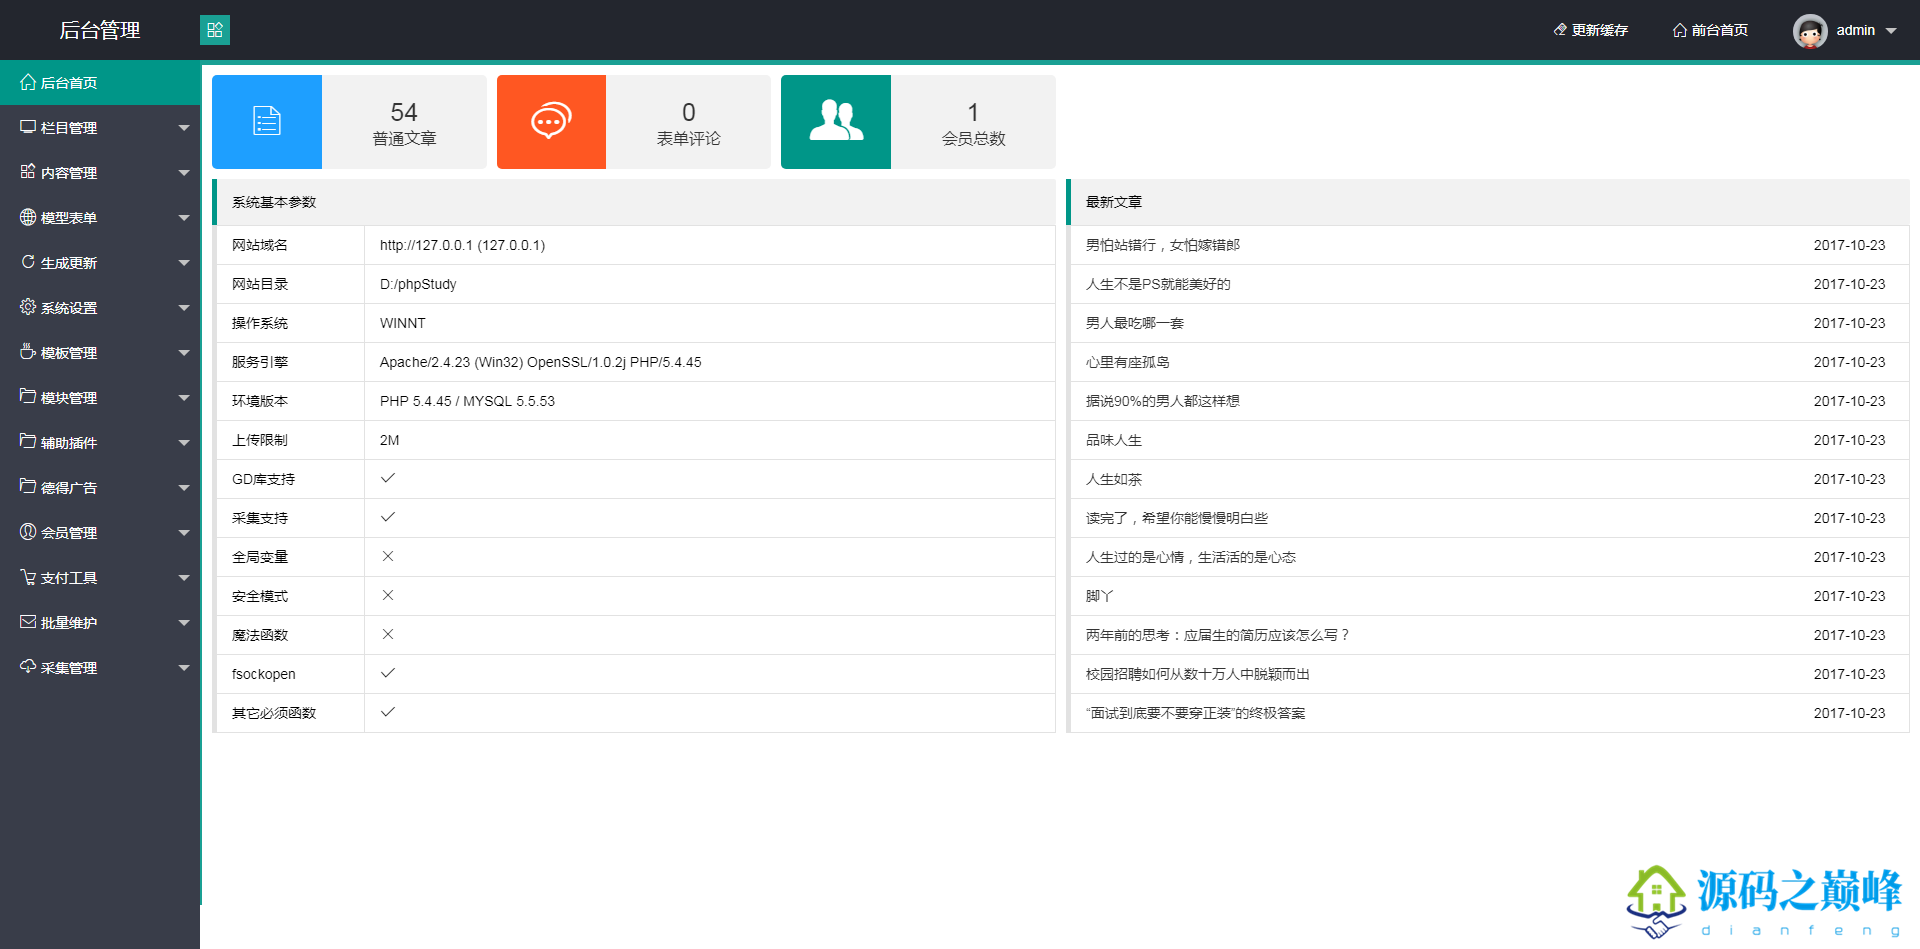Expand the 模板管理 menu arrow

(184, 353)
